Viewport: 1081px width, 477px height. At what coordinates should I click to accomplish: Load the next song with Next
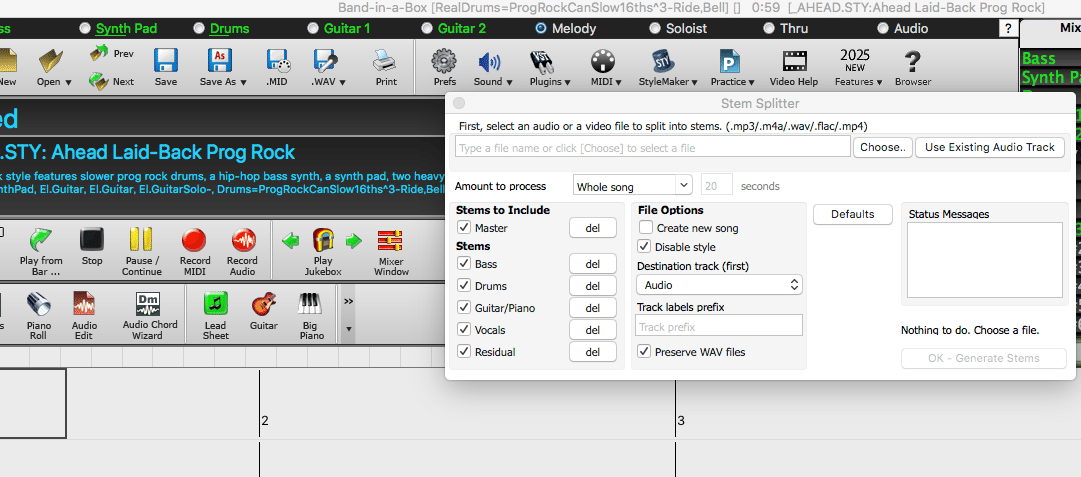112,81
